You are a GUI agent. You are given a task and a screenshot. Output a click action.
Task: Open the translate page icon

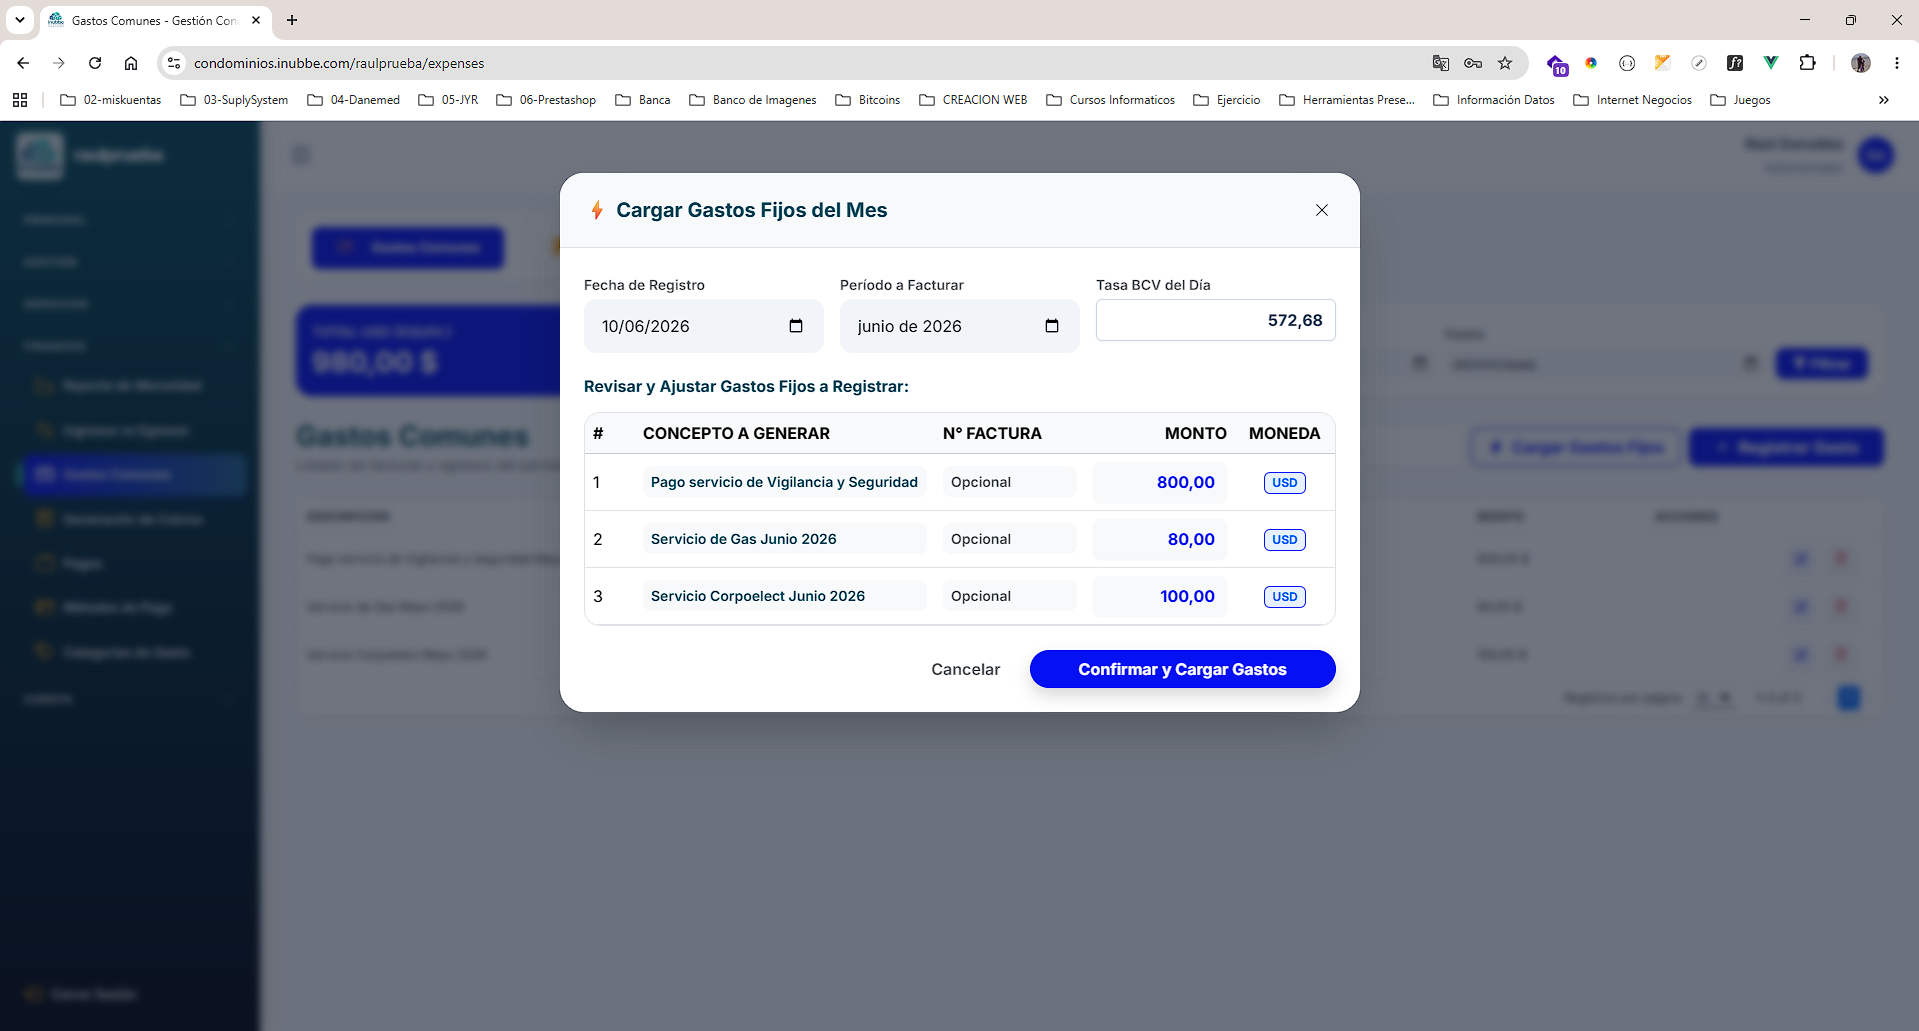1440,63
